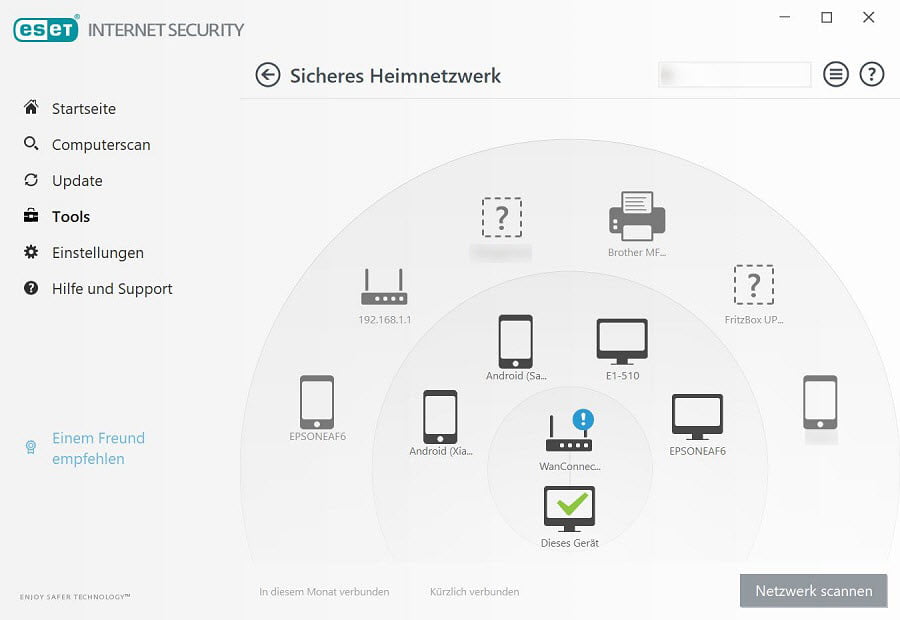900x620 pixels.
Task: Click the Hilfe und Support question icon
Action: (31, 288)
